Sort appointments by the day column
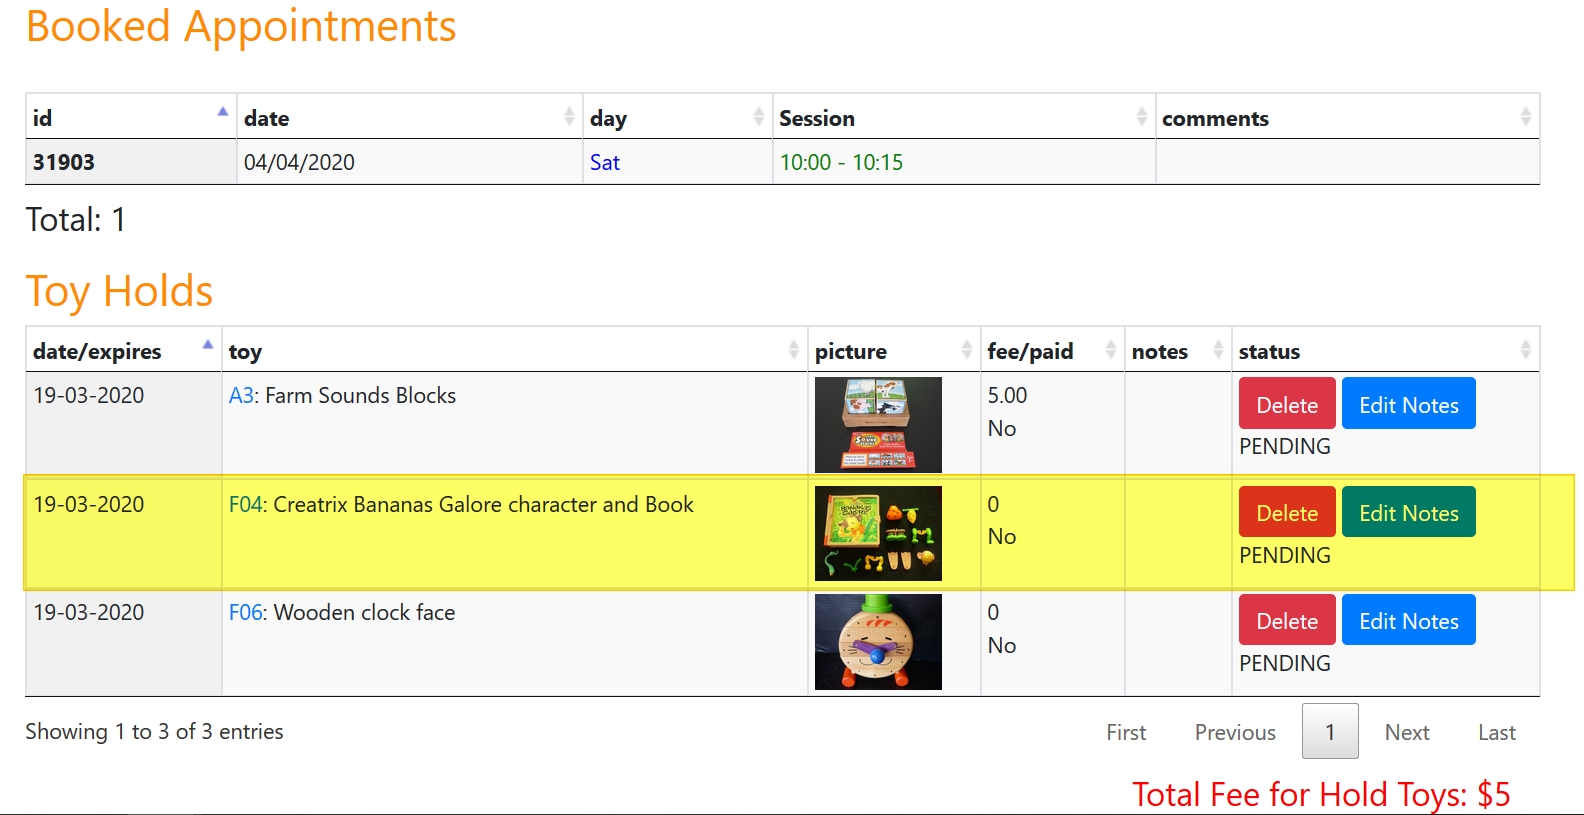This screenshot has height=815, width=1584. pos(676,118)
